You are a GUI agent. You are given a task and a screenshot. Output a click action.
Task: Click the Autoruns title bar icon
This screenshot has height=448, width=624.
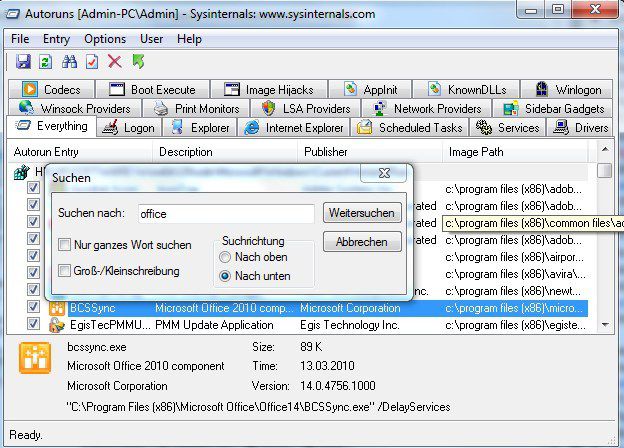pos(12,14)
